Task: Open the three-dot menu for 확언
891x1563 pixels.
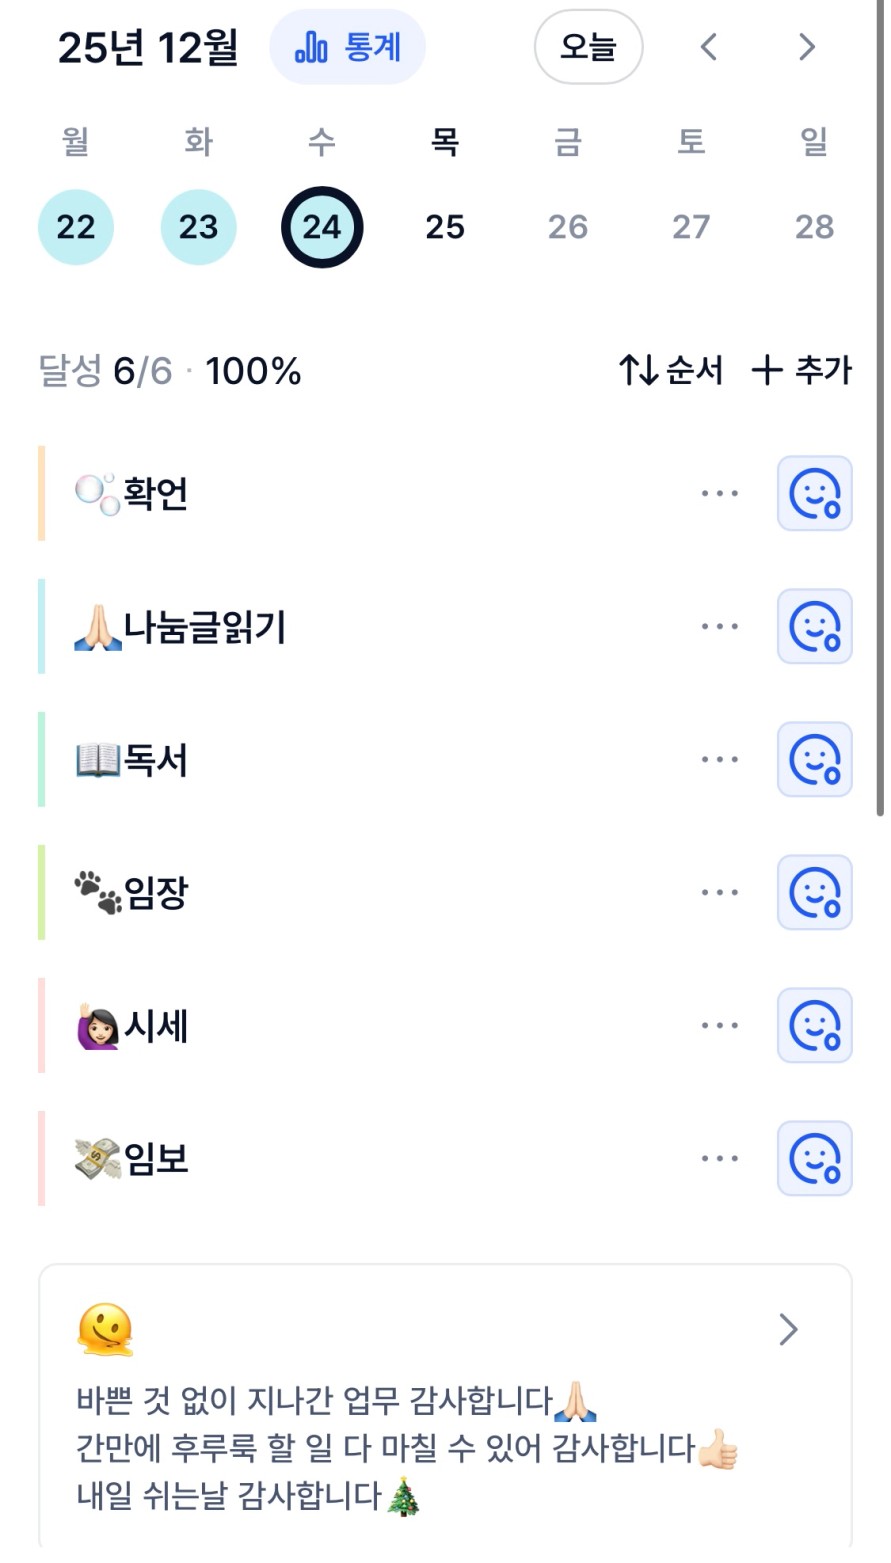Action: pyautogui.click(x=720, y=493)
